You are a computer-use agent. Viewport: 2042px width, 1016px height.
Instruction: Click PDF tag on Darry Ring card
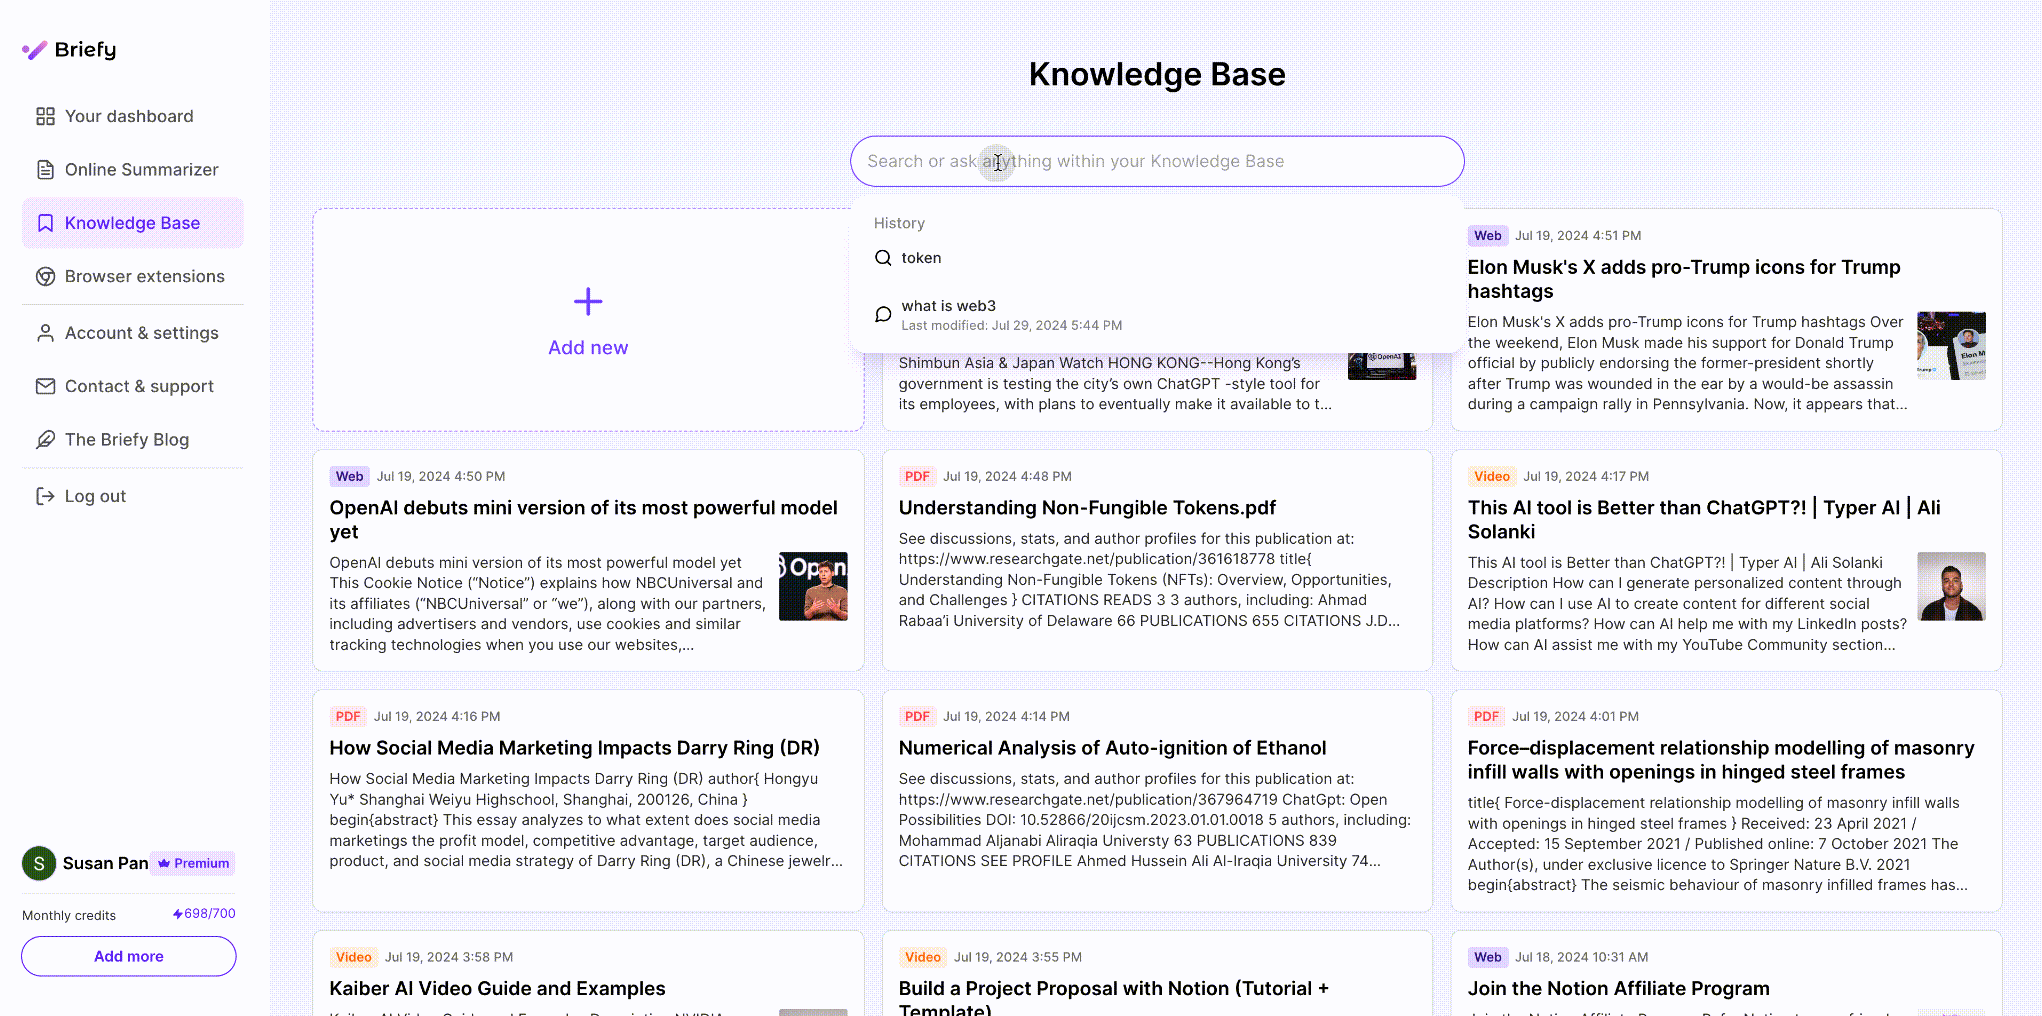pos(348,717)
